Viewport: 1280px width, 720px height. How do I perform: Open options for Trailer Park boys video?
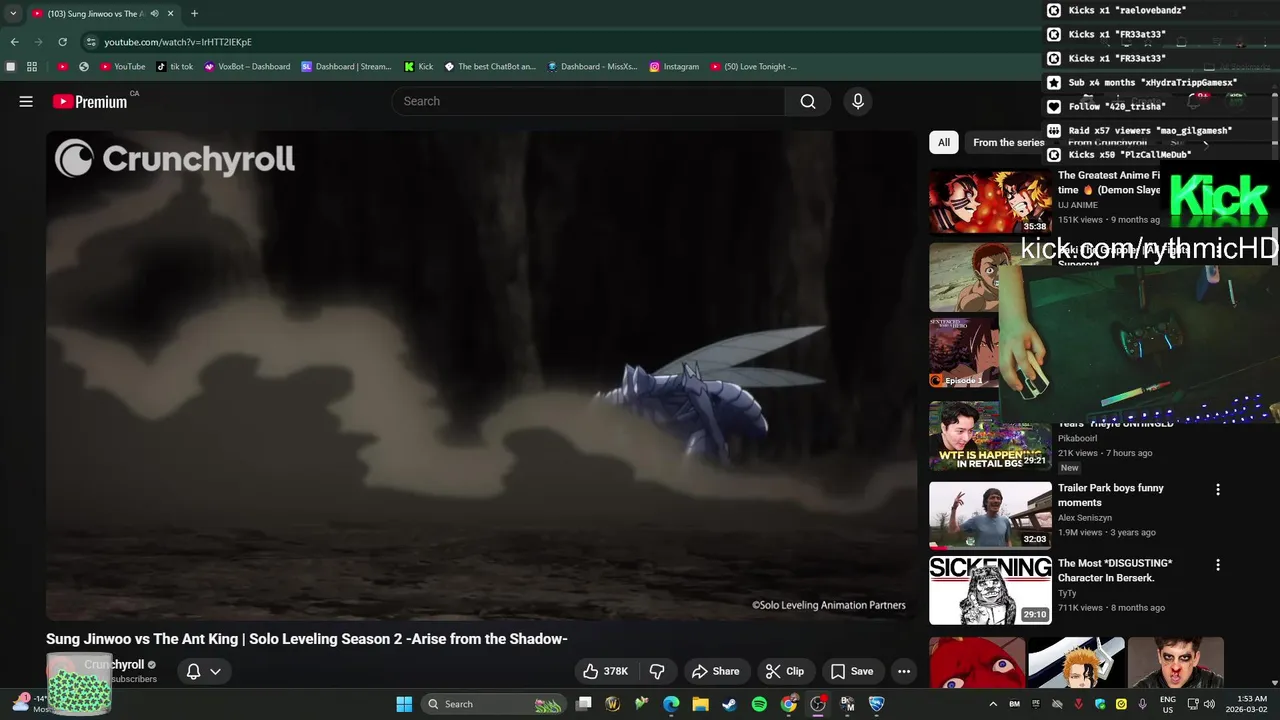(x=1217, y=490)
